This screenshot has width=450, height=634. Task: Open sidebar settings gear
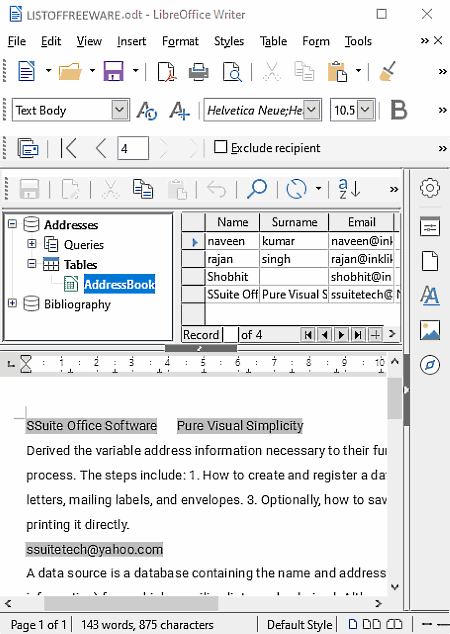pyautogui.click(x=429, y=188)
